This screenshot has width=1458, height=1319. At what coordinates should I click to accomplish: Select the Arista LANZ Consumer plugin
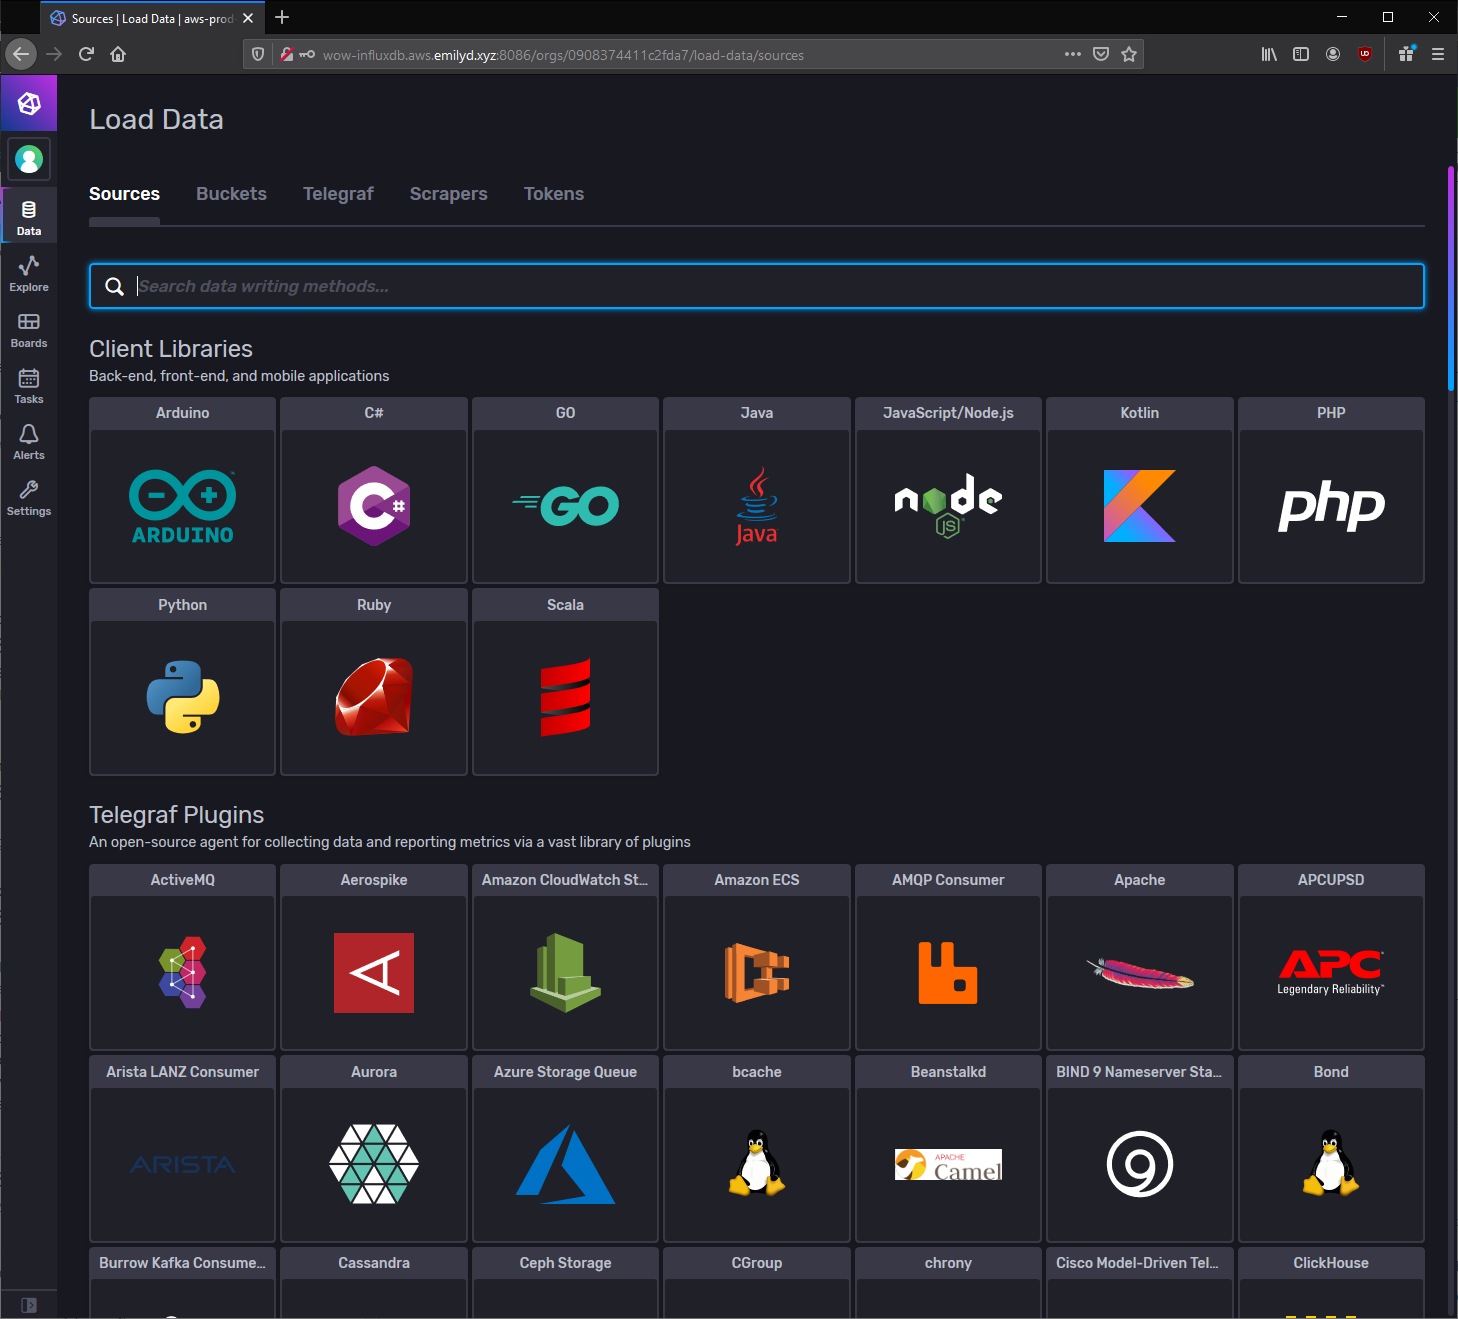pyautogui.click(x=182, y=1149)
